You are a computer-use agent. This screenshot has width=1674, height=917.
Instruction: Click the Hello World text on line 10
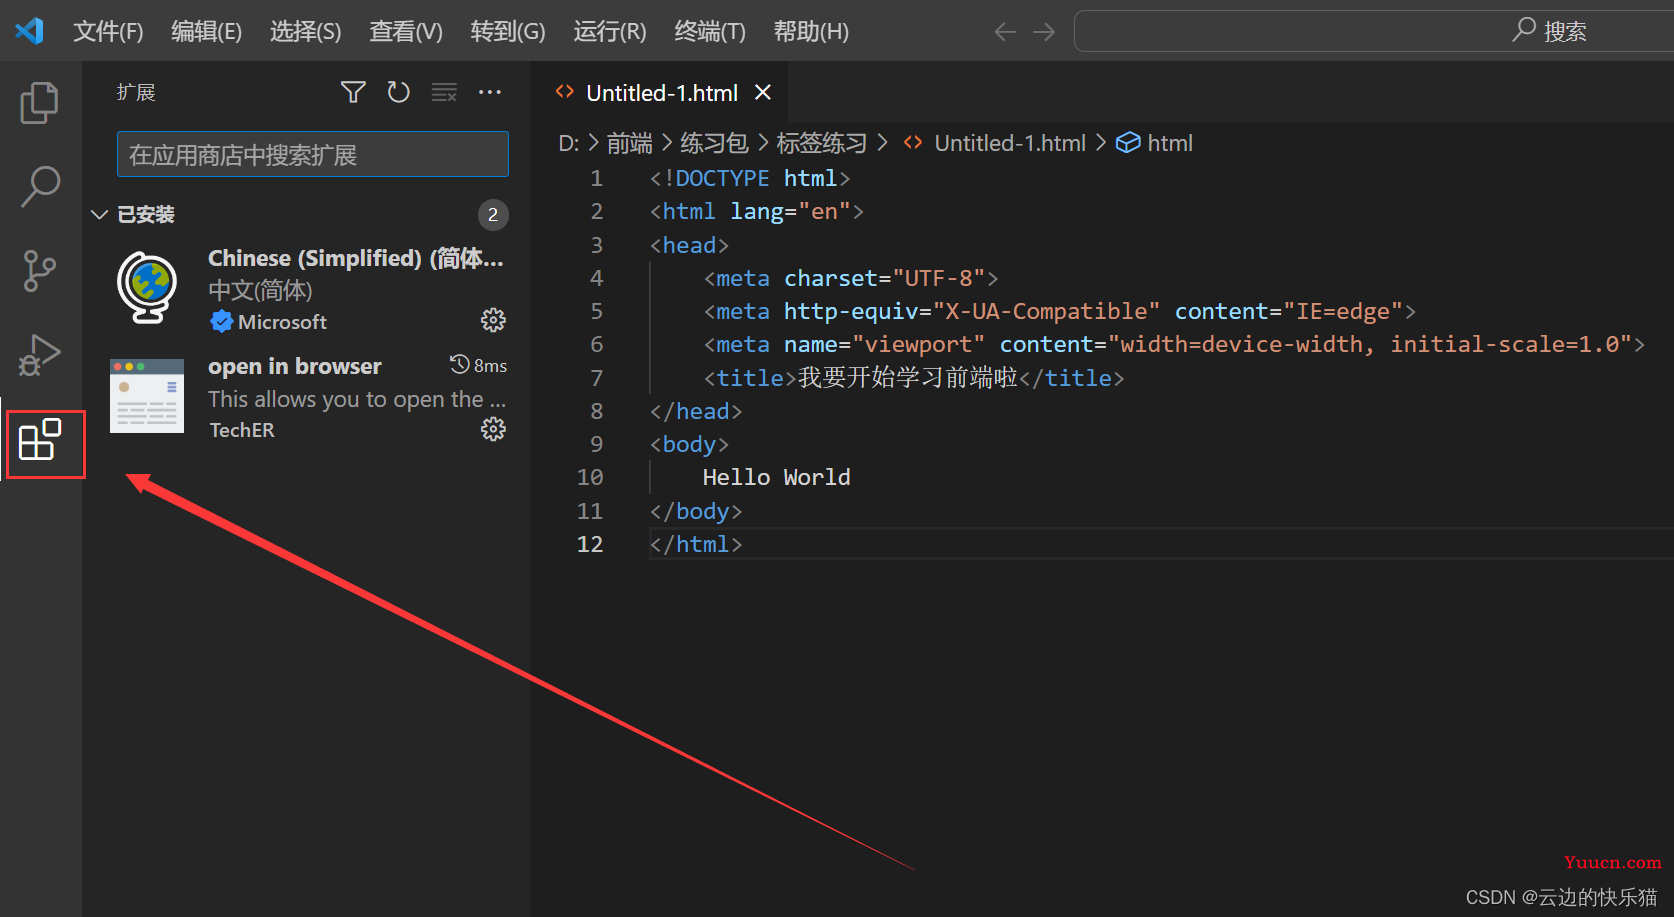pos(776,477)
